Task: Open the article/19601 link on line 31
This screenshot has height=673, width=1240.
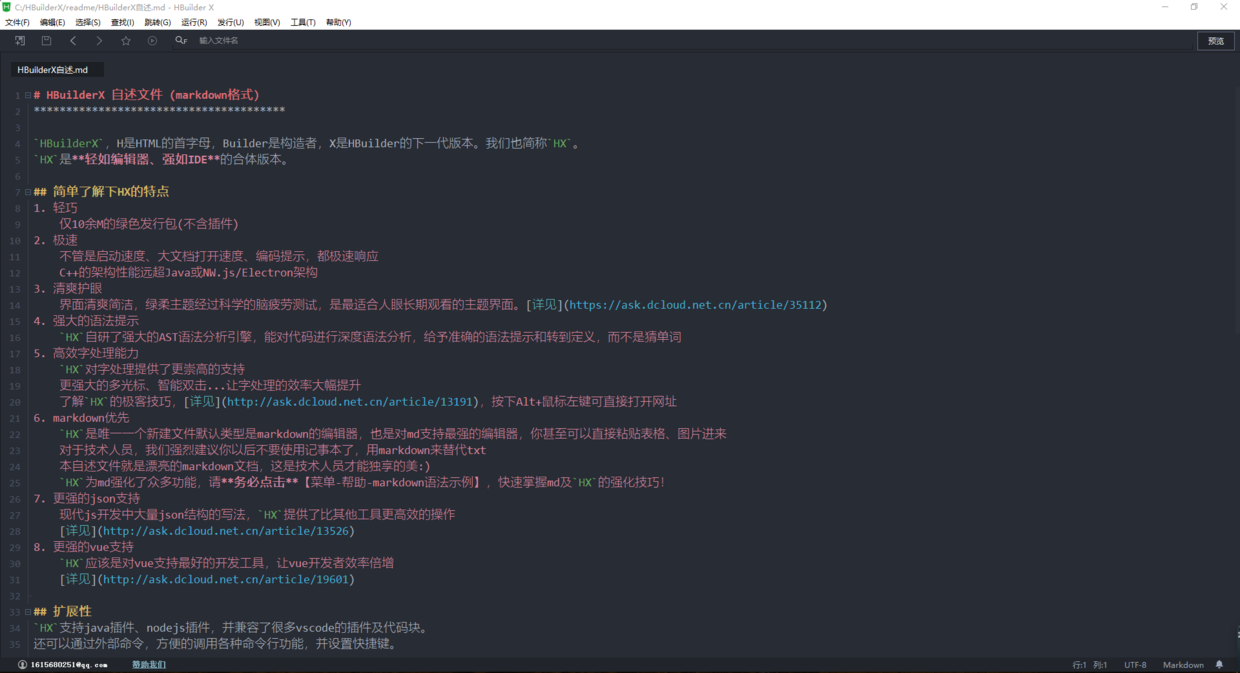Action: tap(225, 579)
